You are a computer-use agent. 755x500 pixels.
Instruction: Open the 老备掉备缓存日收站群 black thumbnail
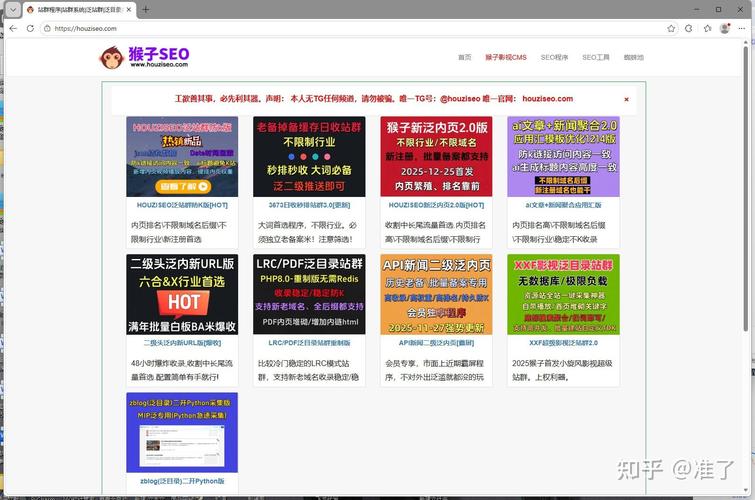[x=309, y=157]
